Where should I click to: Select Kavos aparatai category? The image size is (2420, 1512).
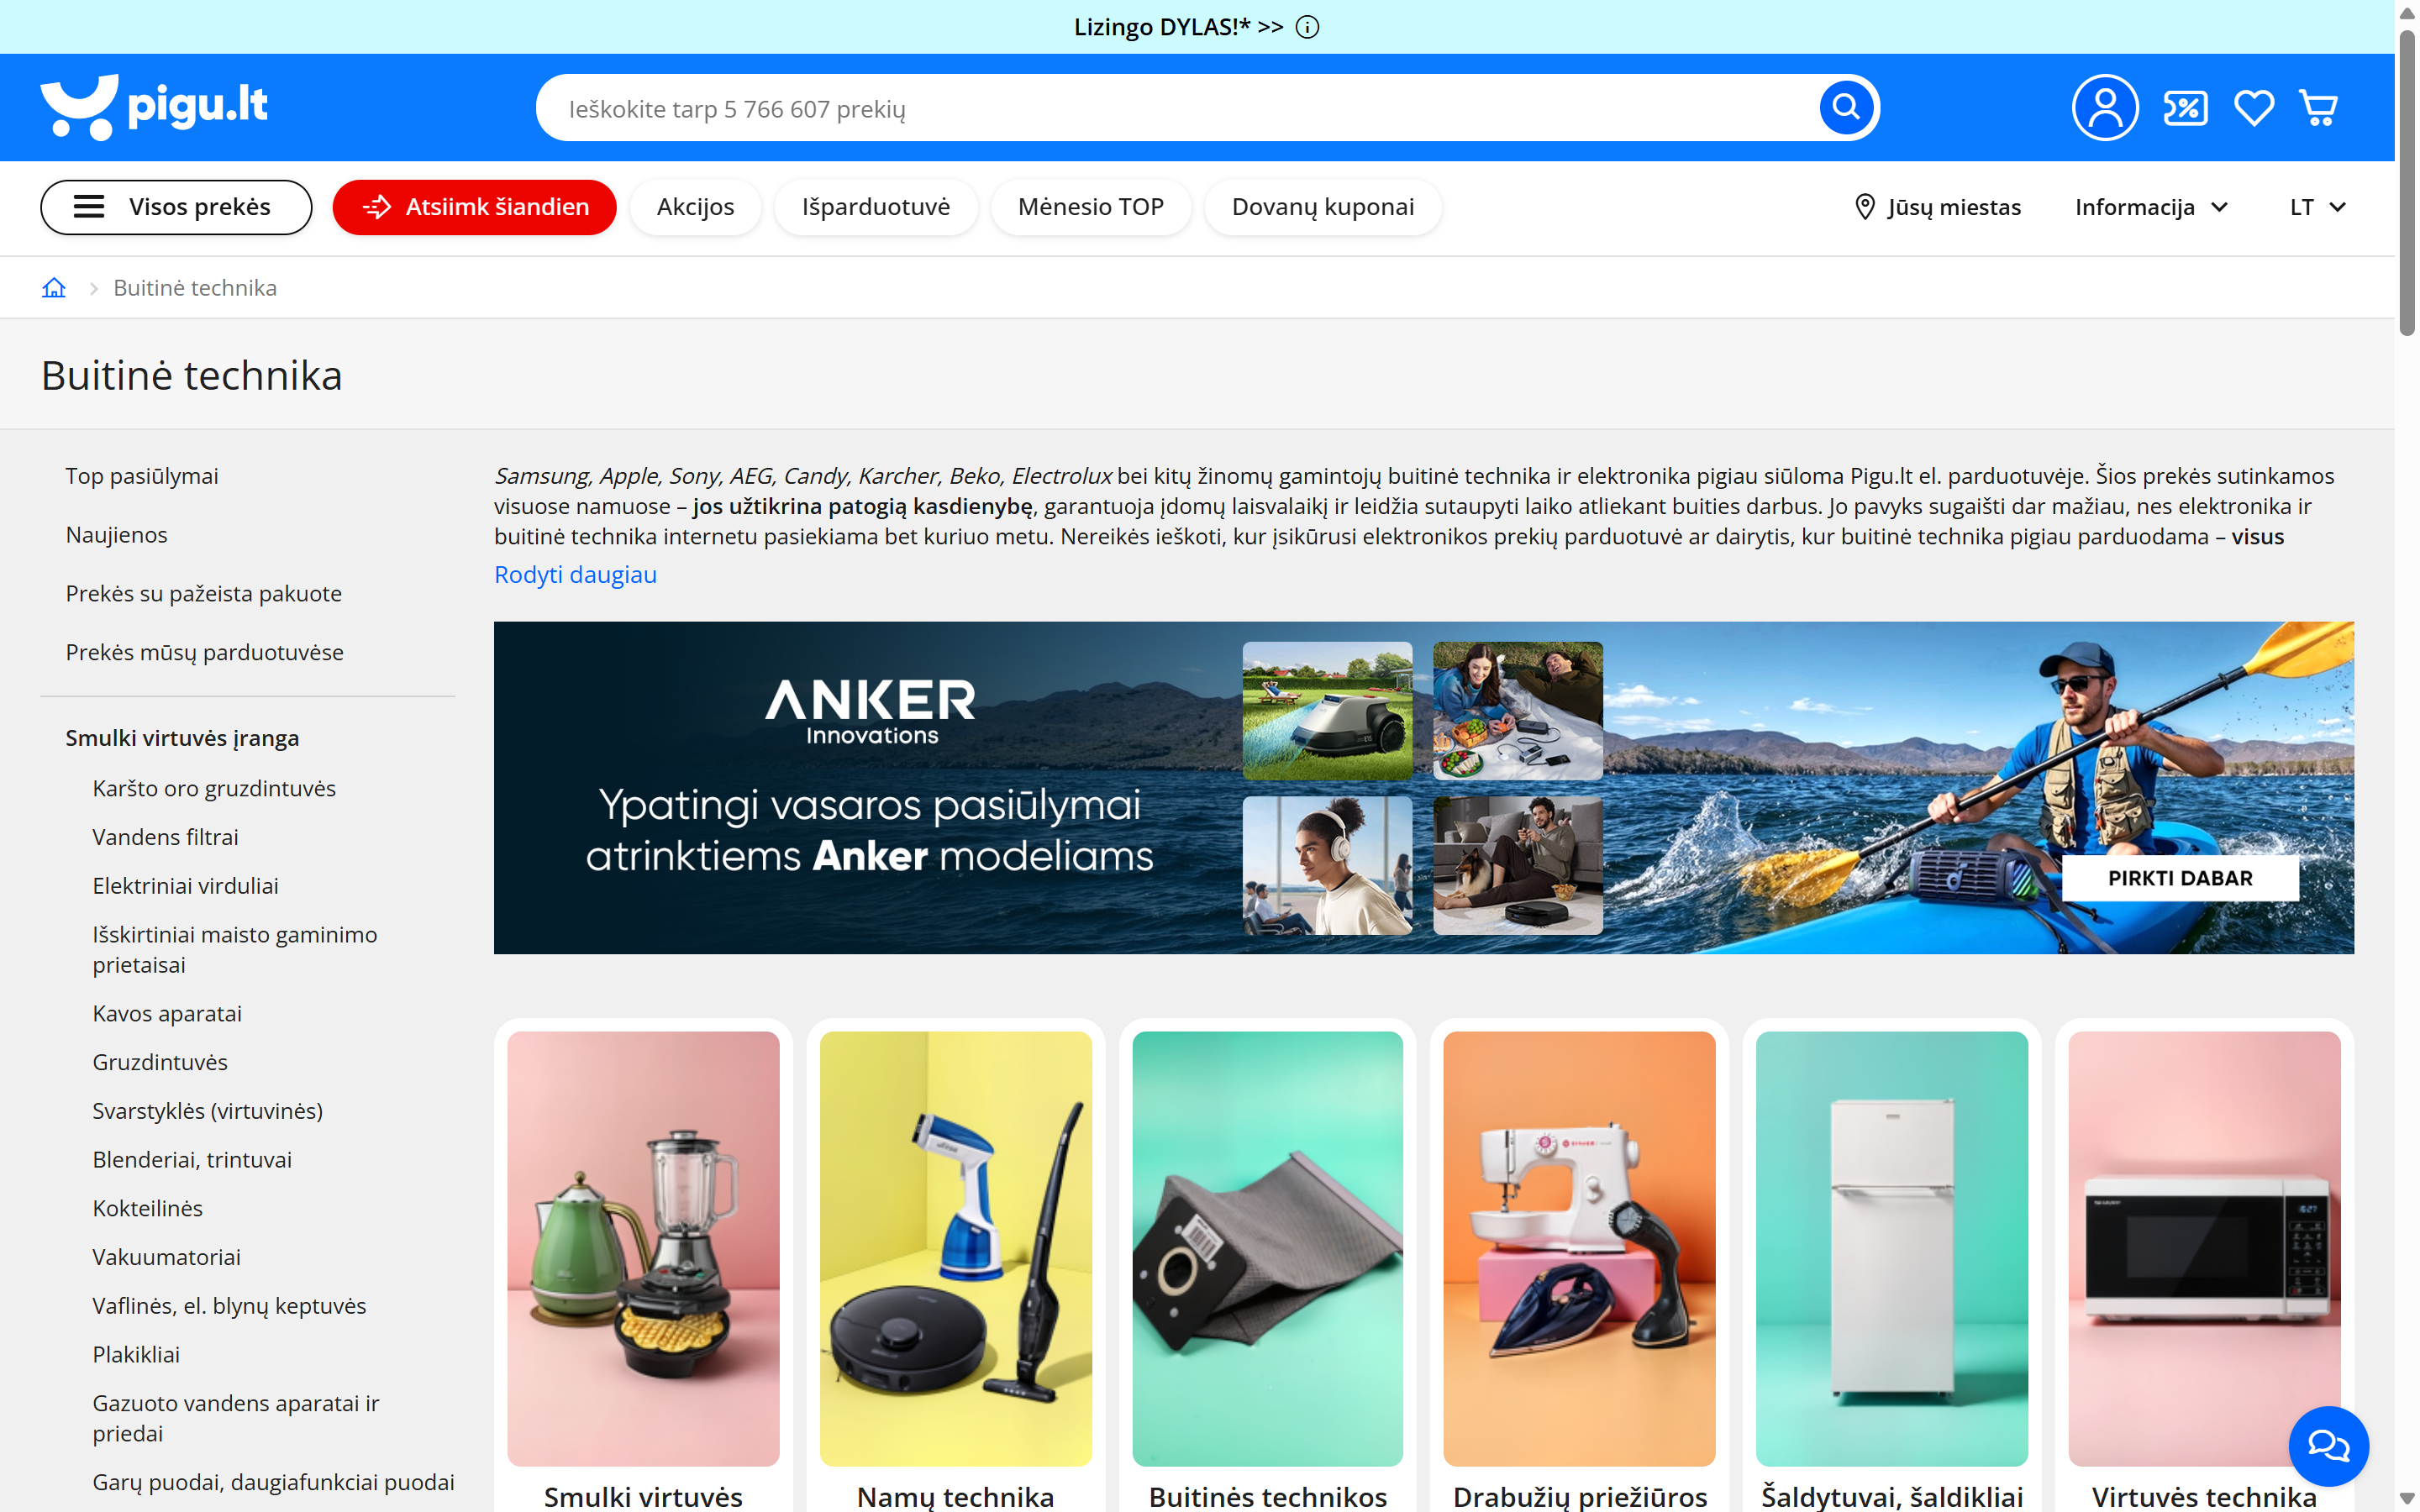(x=167, y=1014)
